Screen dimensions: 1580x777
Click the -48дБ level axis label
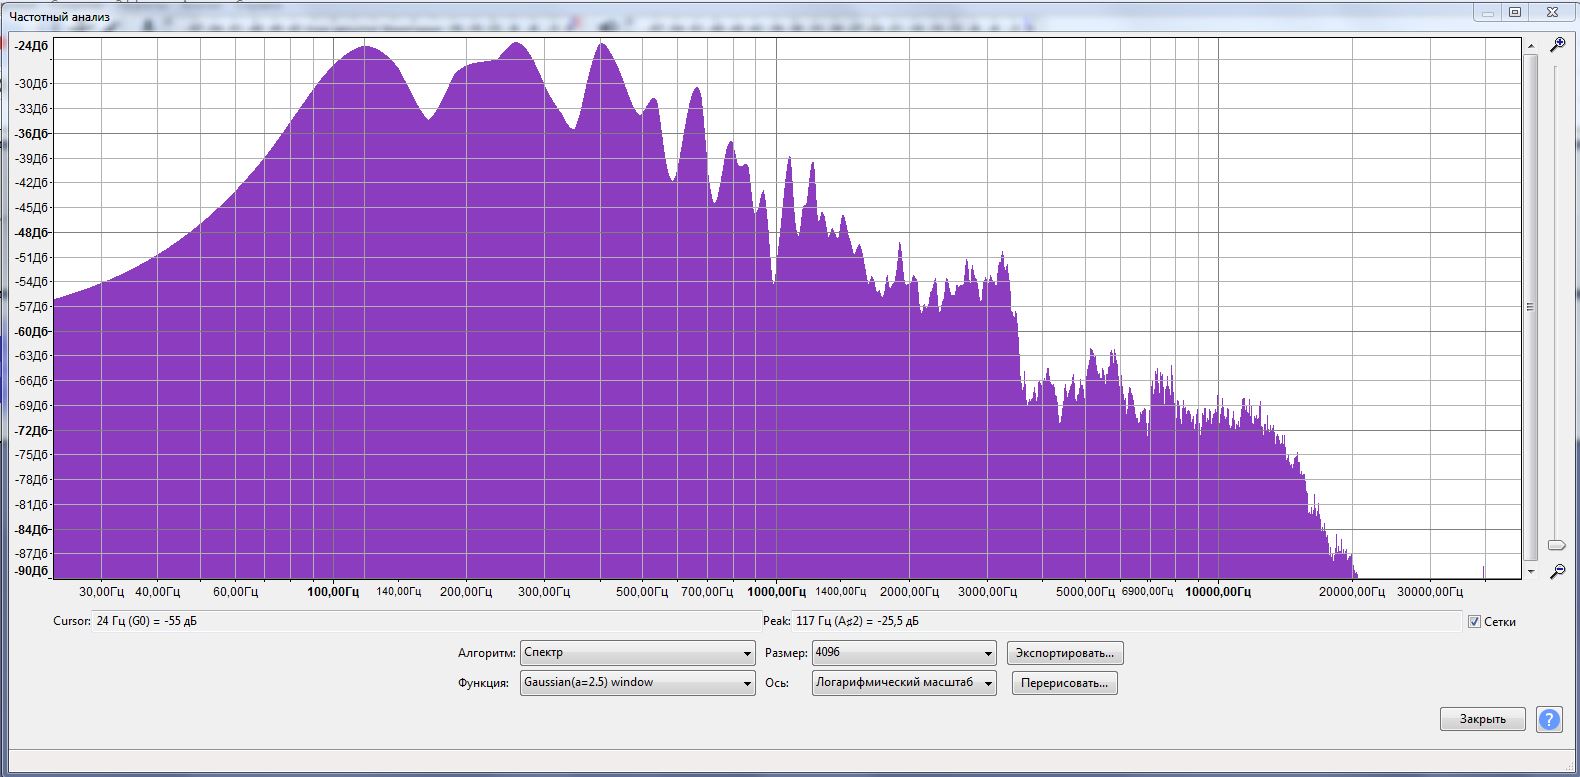point(32,232)
